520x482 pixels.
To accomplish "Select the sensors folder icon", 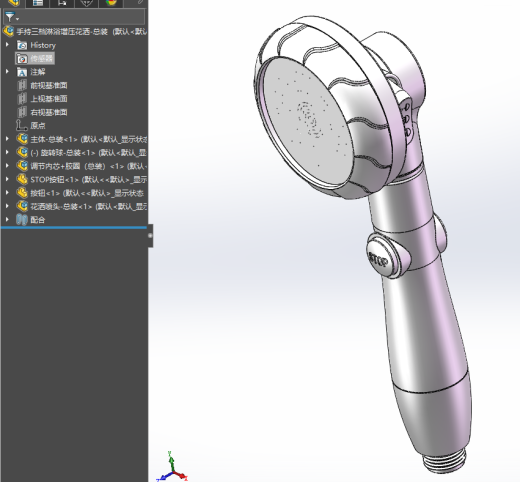I will coord(22,59).
